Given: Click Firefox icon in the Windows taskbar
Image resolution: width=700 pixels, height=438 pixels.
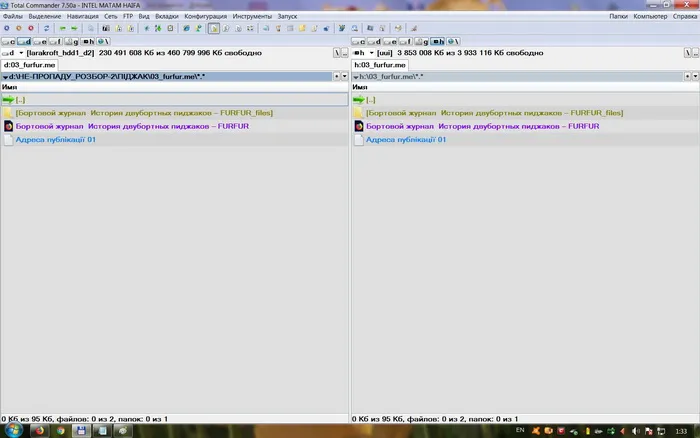Looking at the screenshot, I should [x=40, y=431].
